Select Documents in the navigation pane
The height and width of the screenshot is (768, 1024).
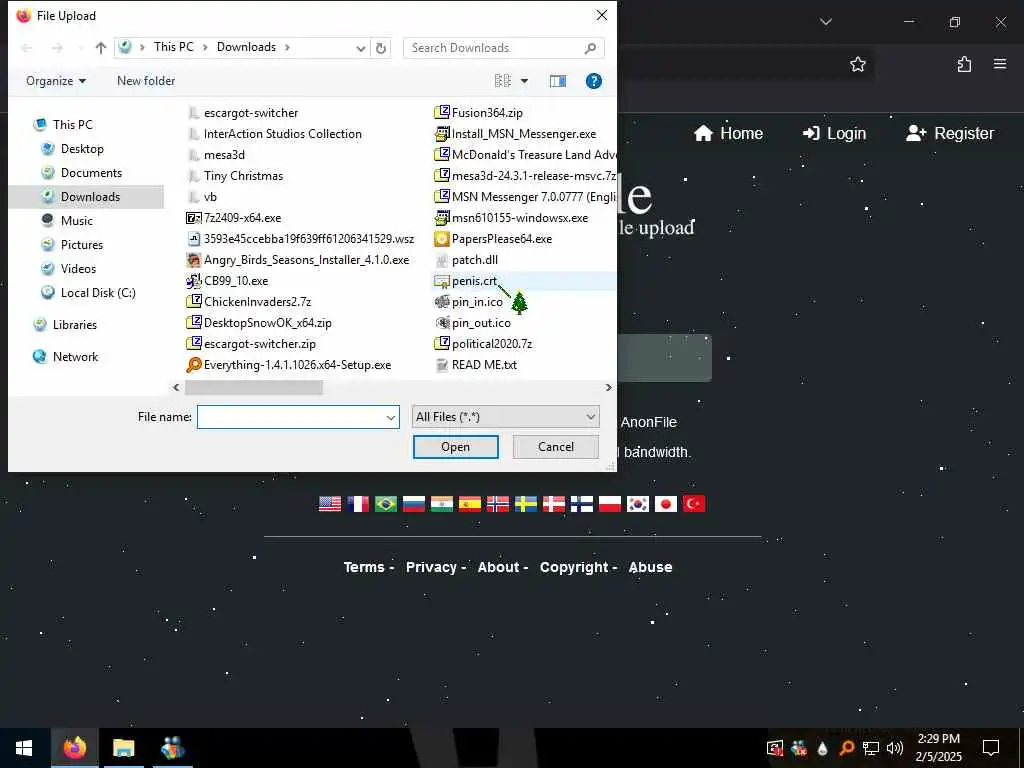point(91,173)
